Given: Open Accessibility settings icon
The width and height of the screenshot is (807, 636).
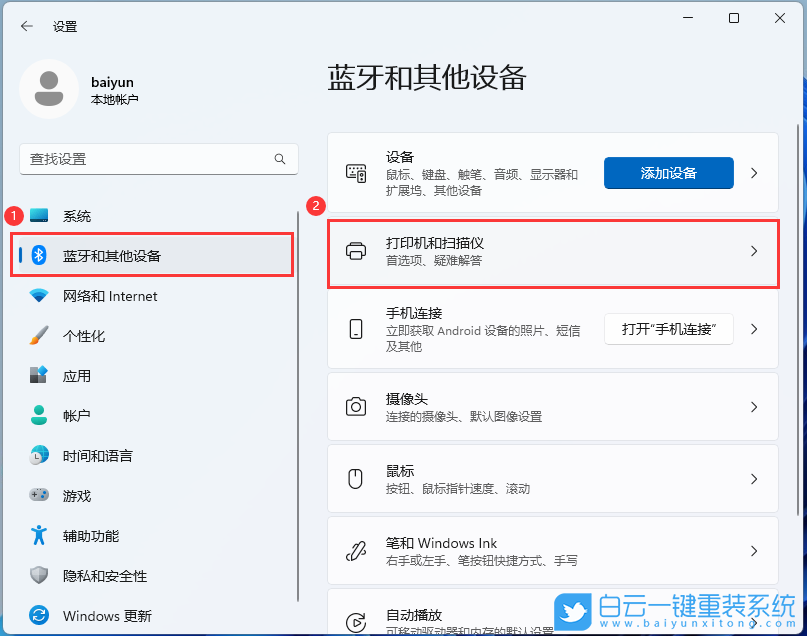Looking at the screenshot, I should (x=39, y=535).
